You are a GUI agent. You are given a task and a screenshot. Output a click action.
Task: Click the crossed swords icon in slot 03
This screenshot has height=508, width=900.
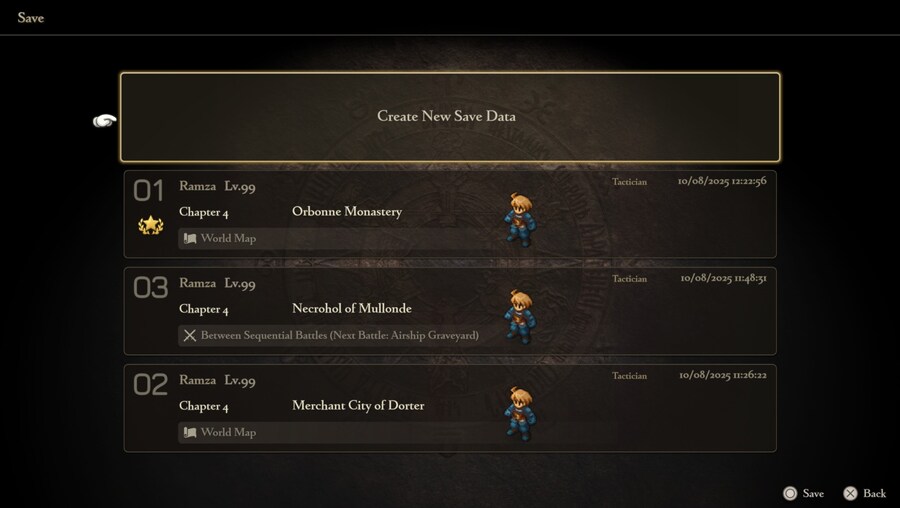189,335
